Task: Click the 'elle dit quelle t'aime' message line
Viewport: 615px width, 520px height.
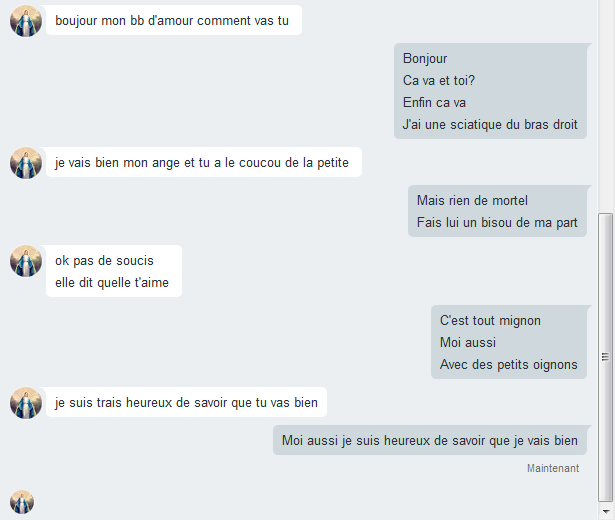Action: click(112, 283)
